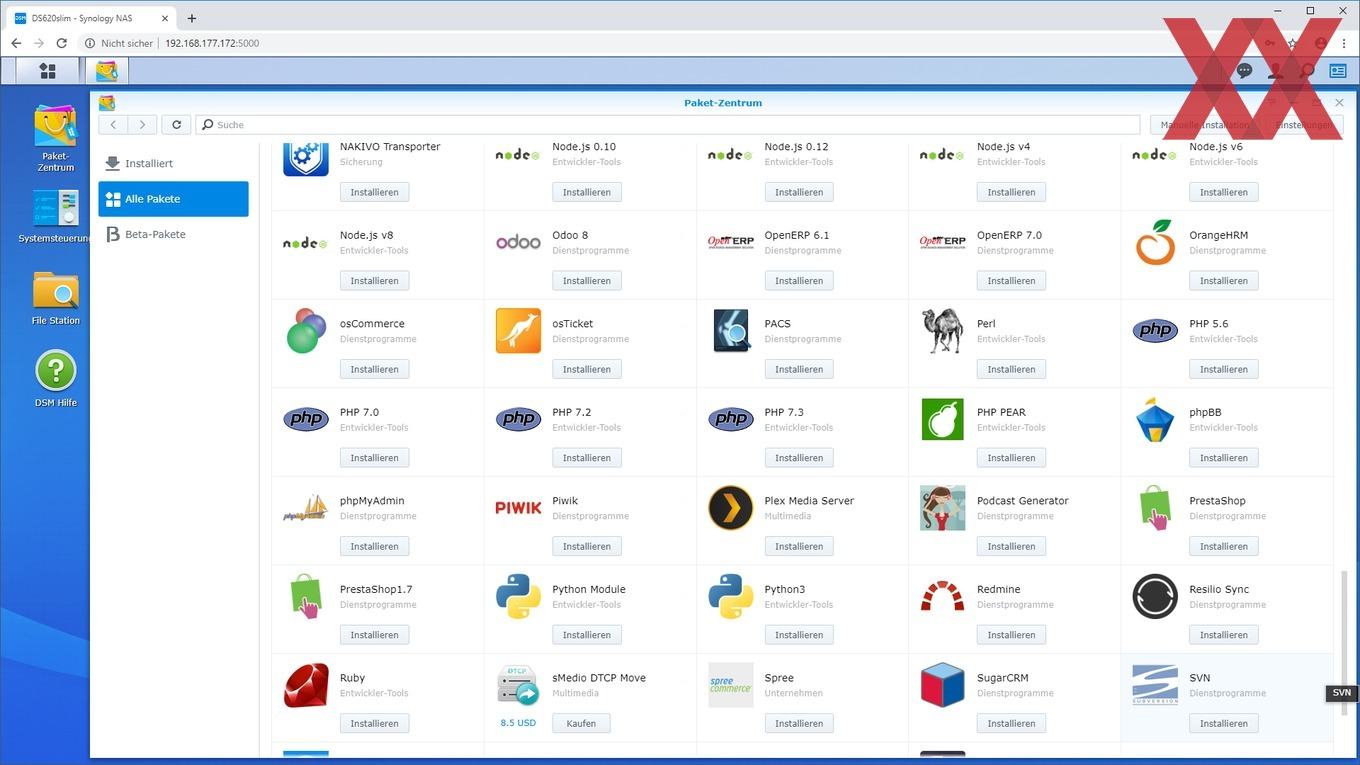The image size is (1360, 765).
Task: Click the SVN Subversion icon
Action: tap(1155, 685)
